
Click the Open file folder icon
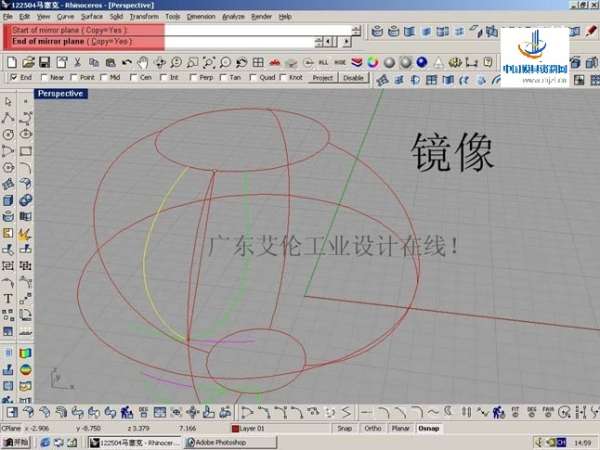[x=28, y=62]
